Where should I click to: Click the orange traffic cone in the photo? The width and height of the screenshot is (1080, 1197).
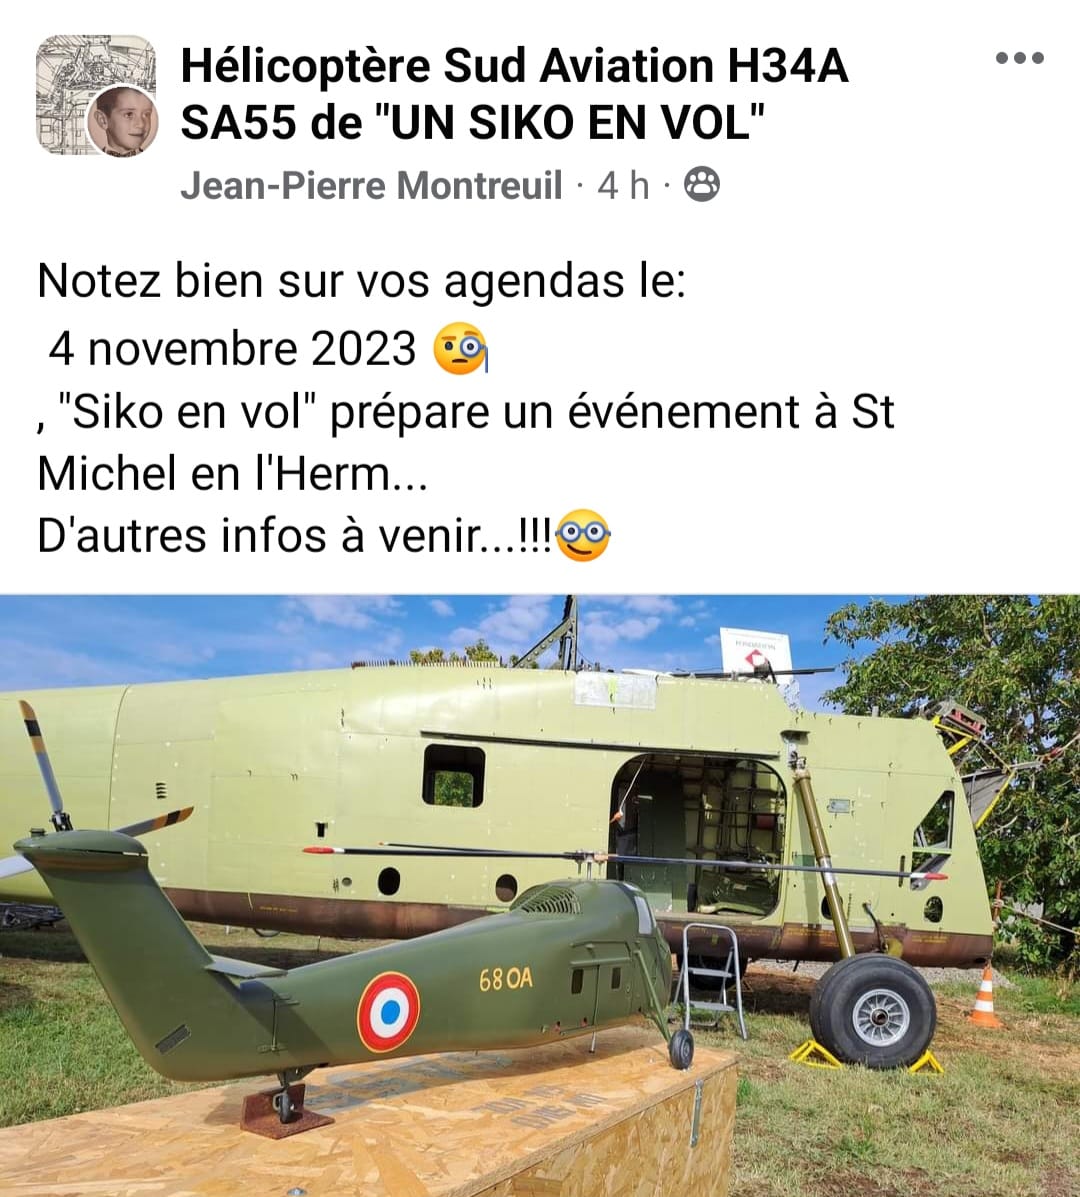pyautogui.click(x=985, y=995)
